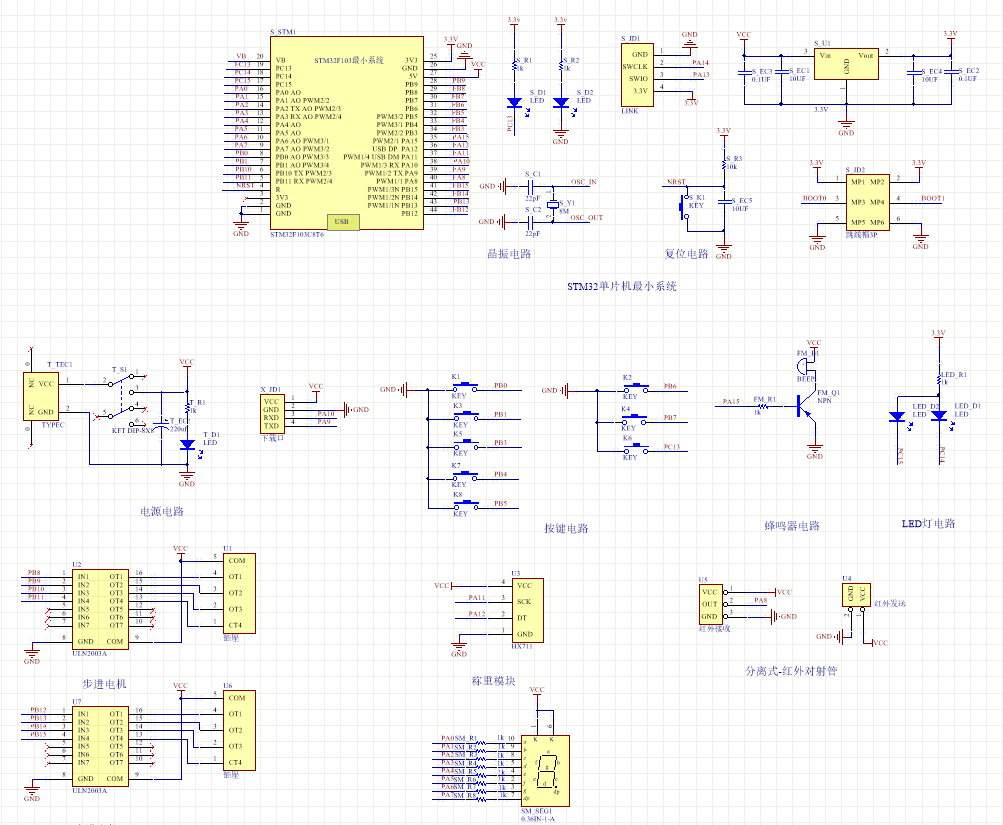
Task: Click the 蜂鸣器电路 section label
Action: click(x=791, y=526)
